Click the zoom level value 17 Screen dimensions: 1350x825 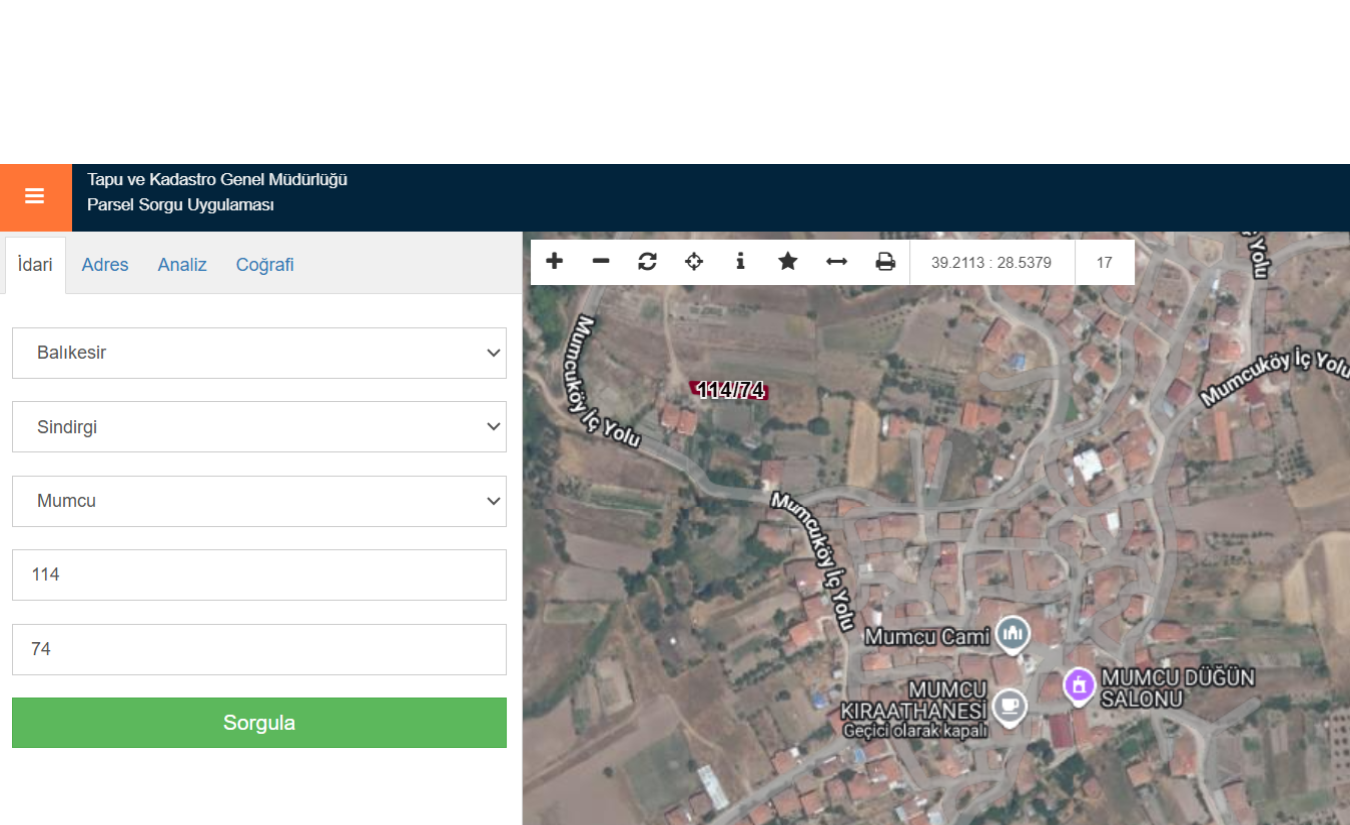(1104, 263)
